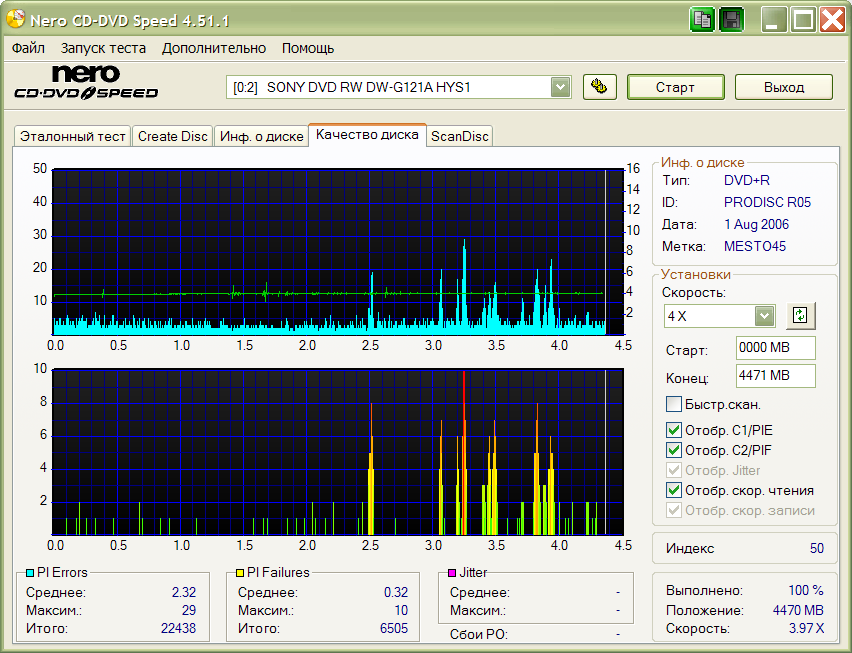Screen dimensions: 852x653
Task: Open drive options with the yellow settings icon
Action: [x=599, y=87]
